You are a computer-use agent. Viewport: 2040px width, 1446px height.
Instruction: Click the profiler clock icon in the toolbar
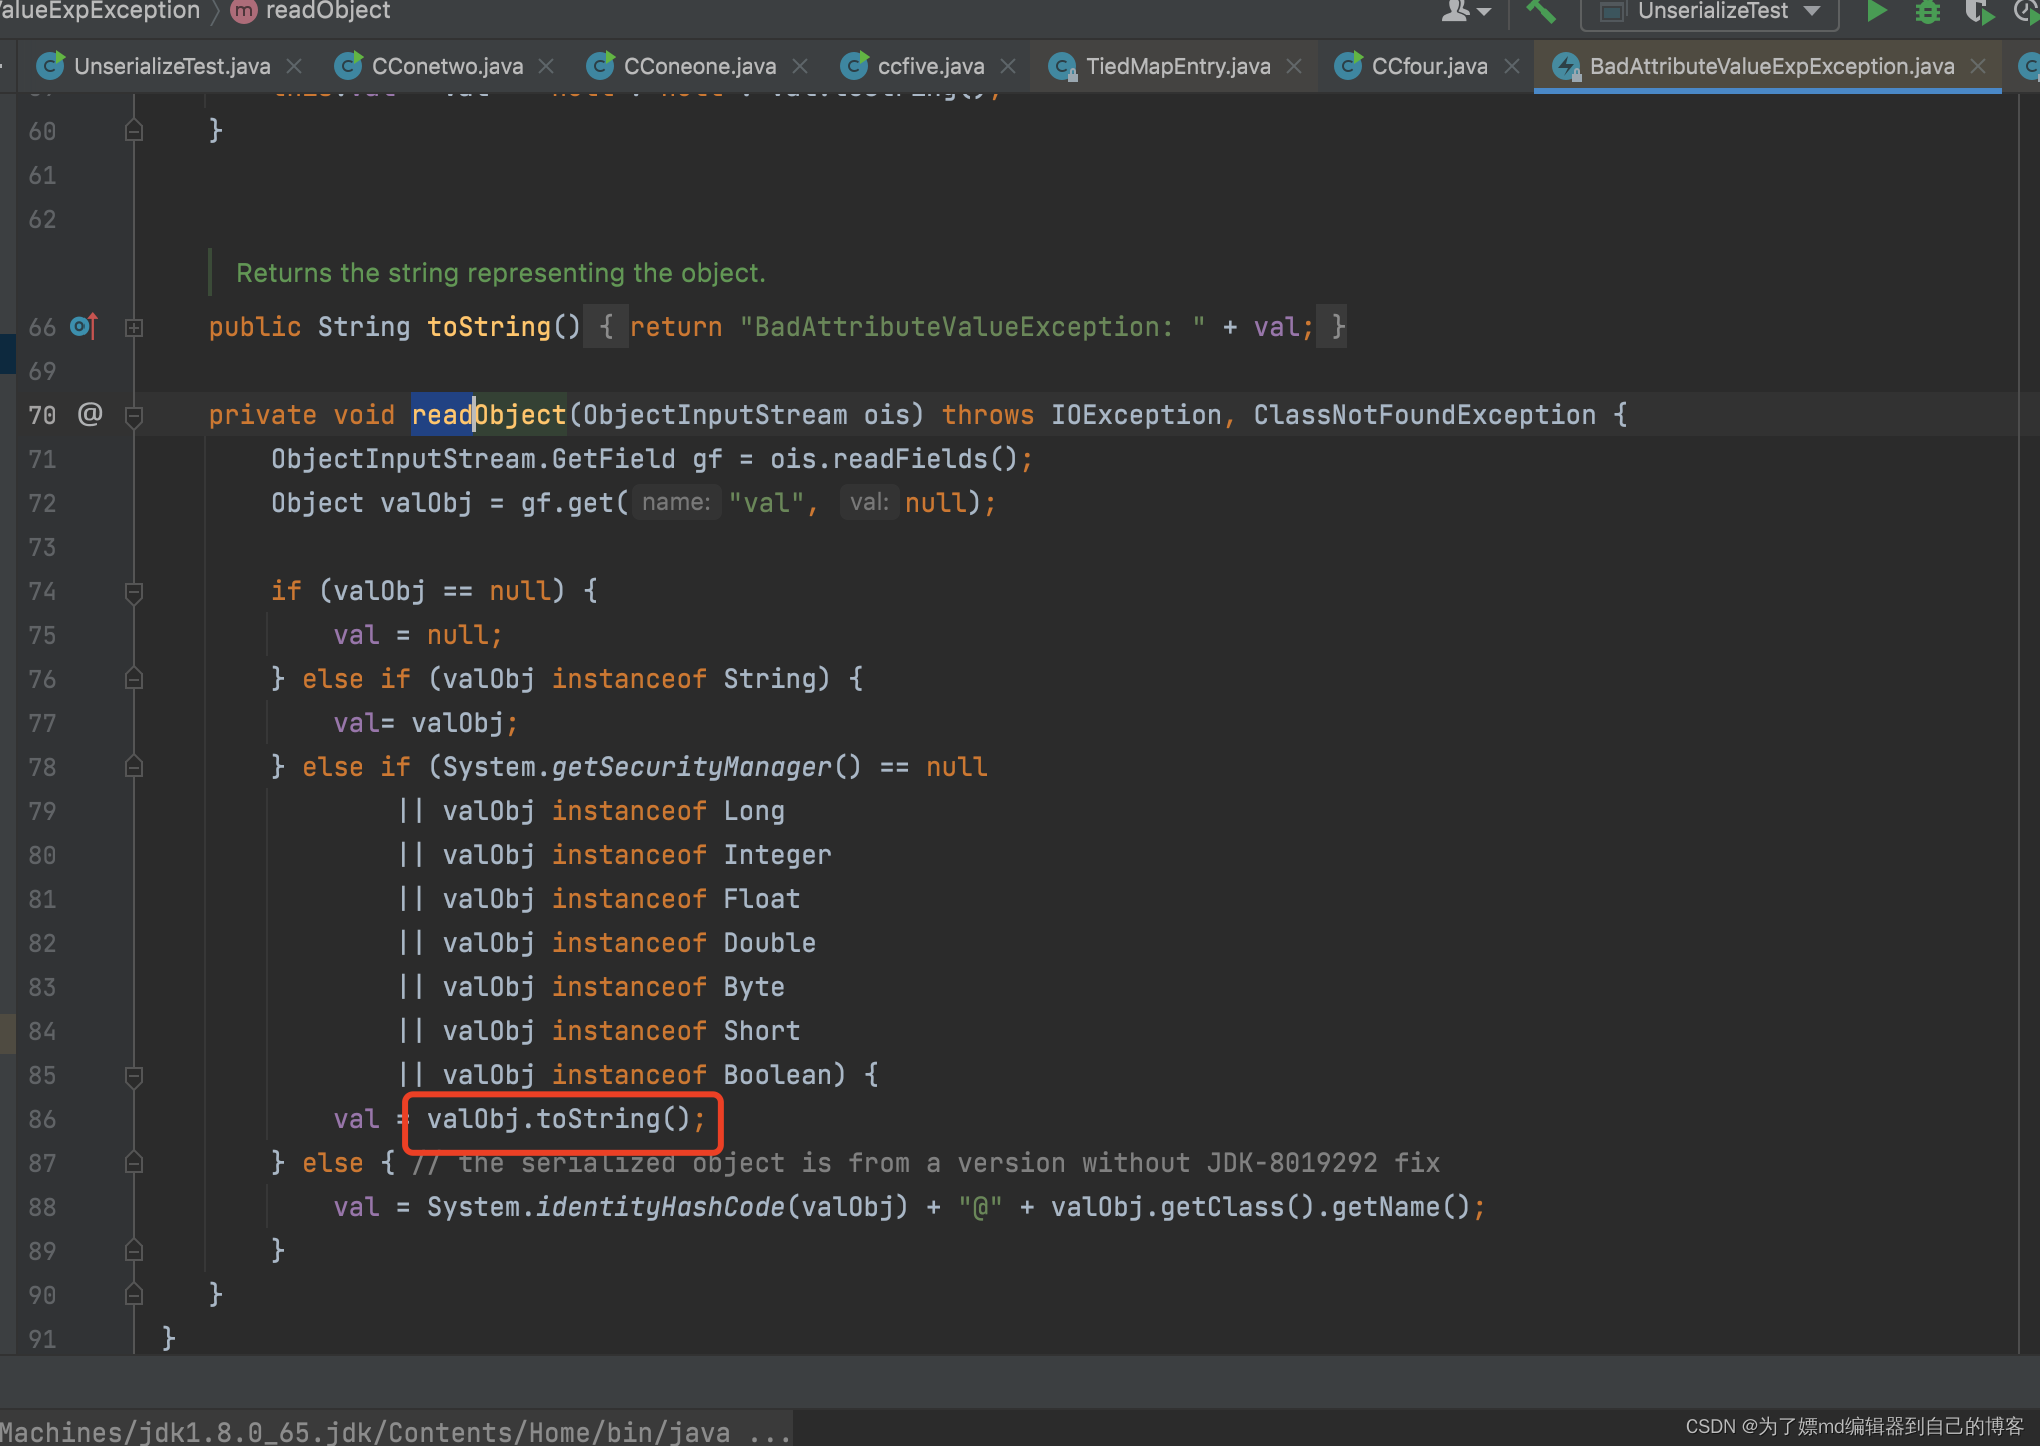pos(2026,12)
